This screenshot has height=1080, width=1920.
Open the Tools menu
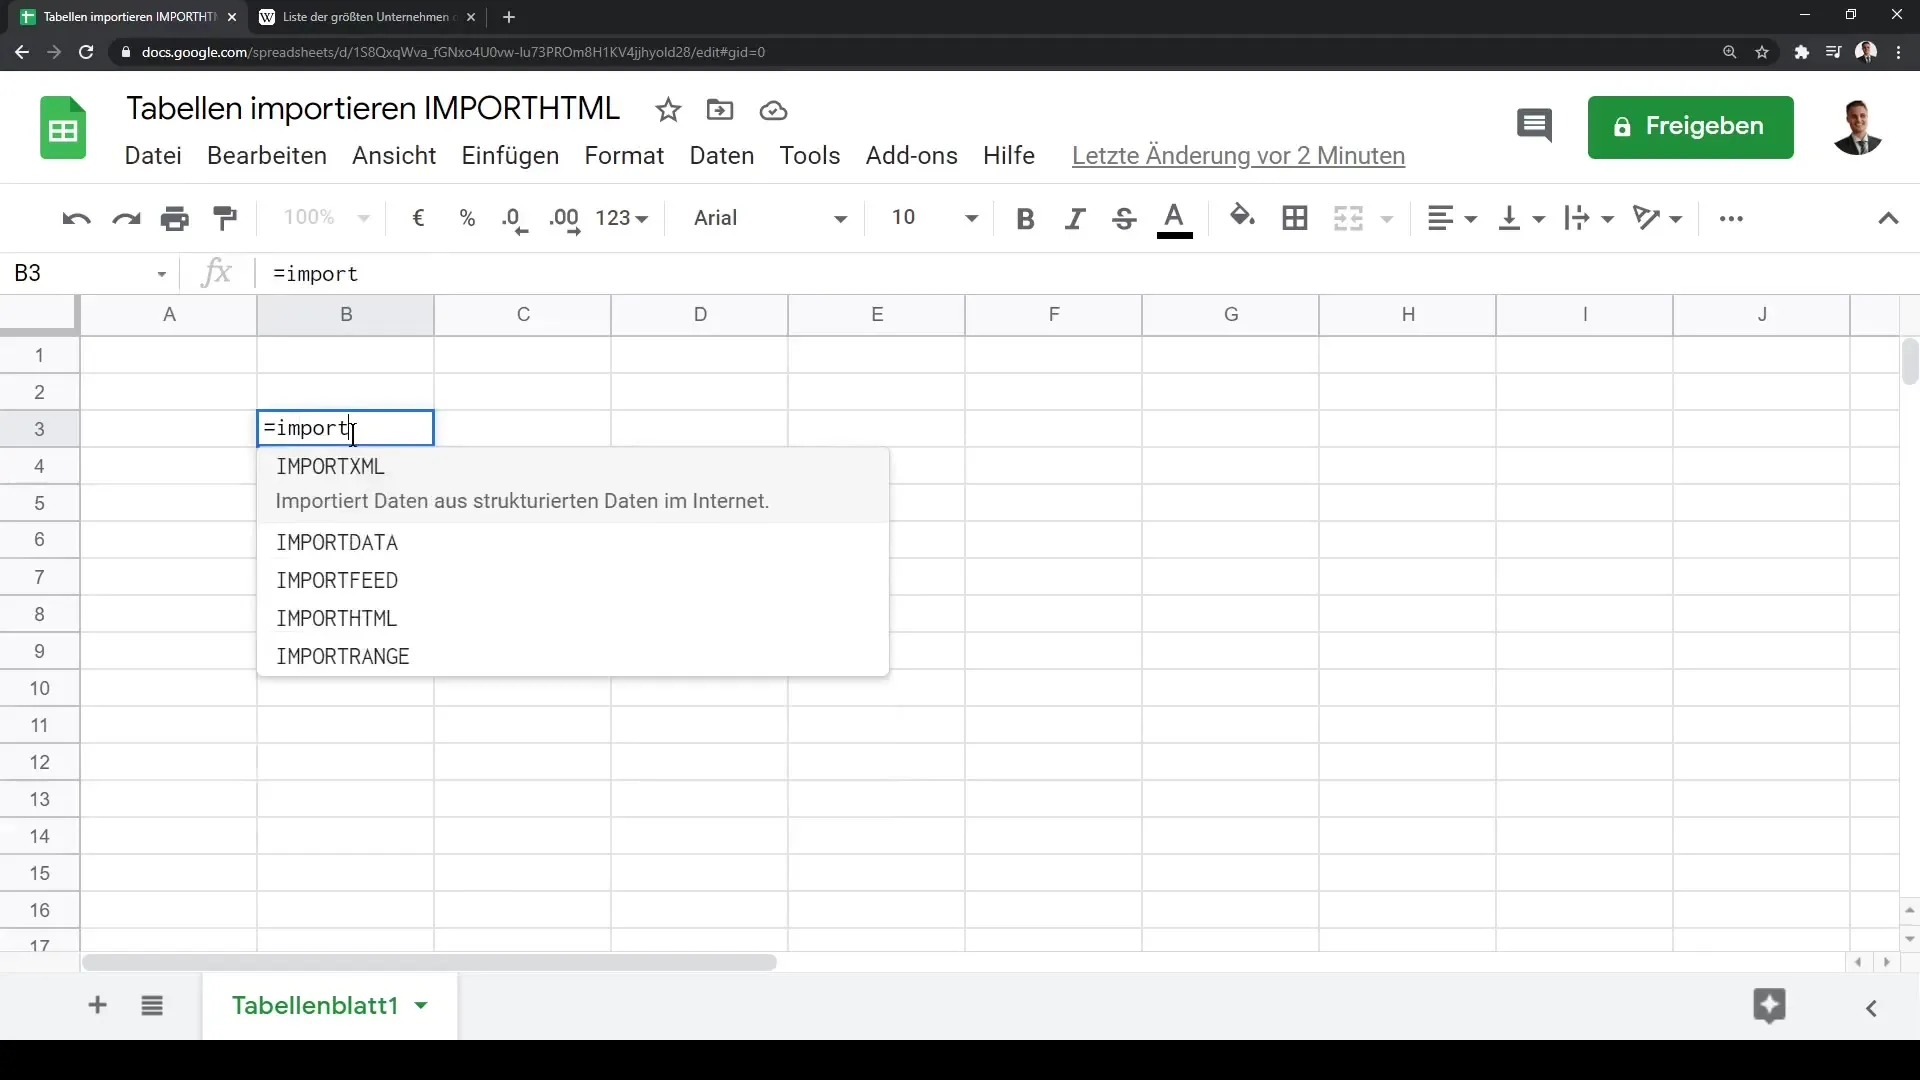810,156
